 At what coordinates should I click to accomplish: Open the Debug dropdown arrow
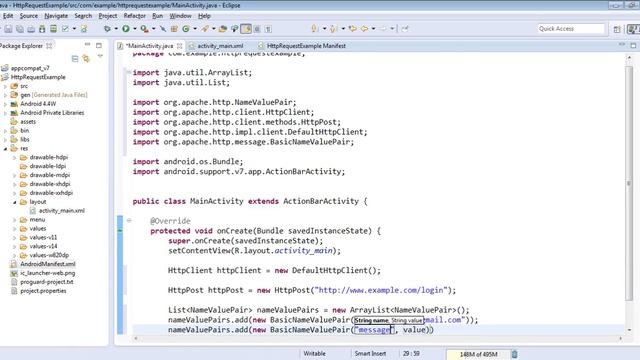(116, 29)
